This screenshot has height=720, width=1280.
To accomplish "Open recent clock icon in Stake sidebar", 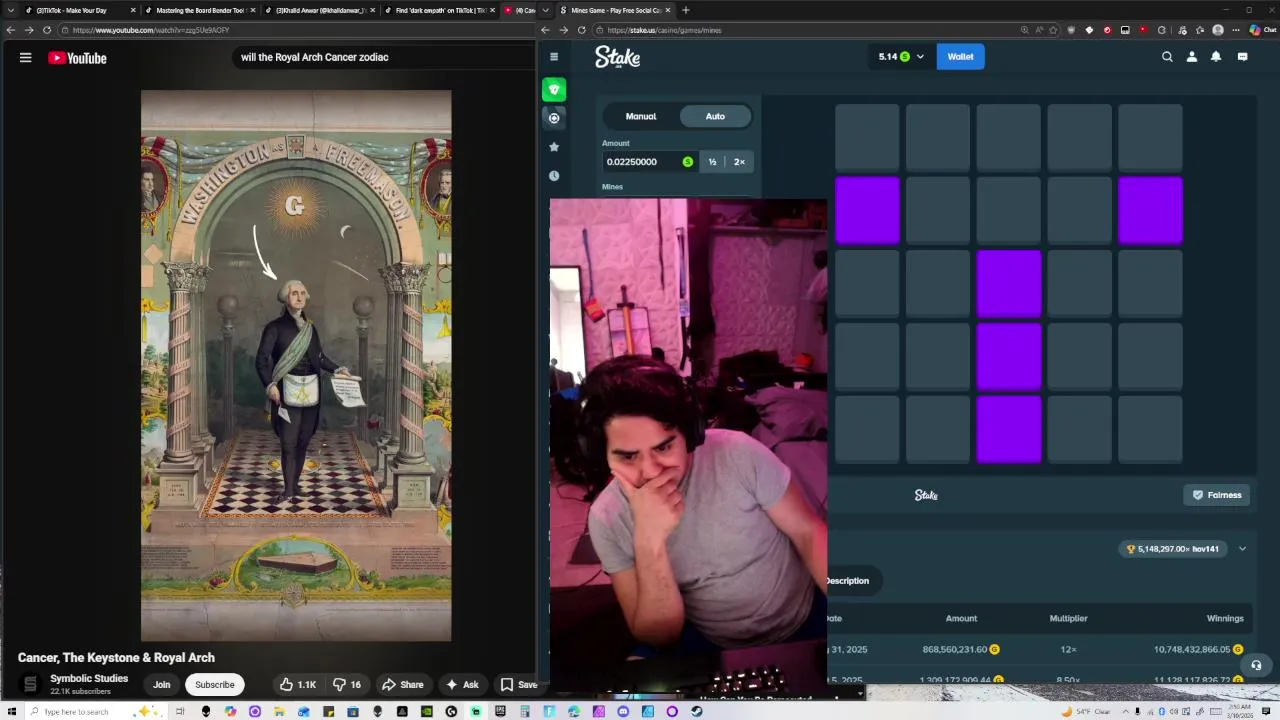I will point(554,176).
